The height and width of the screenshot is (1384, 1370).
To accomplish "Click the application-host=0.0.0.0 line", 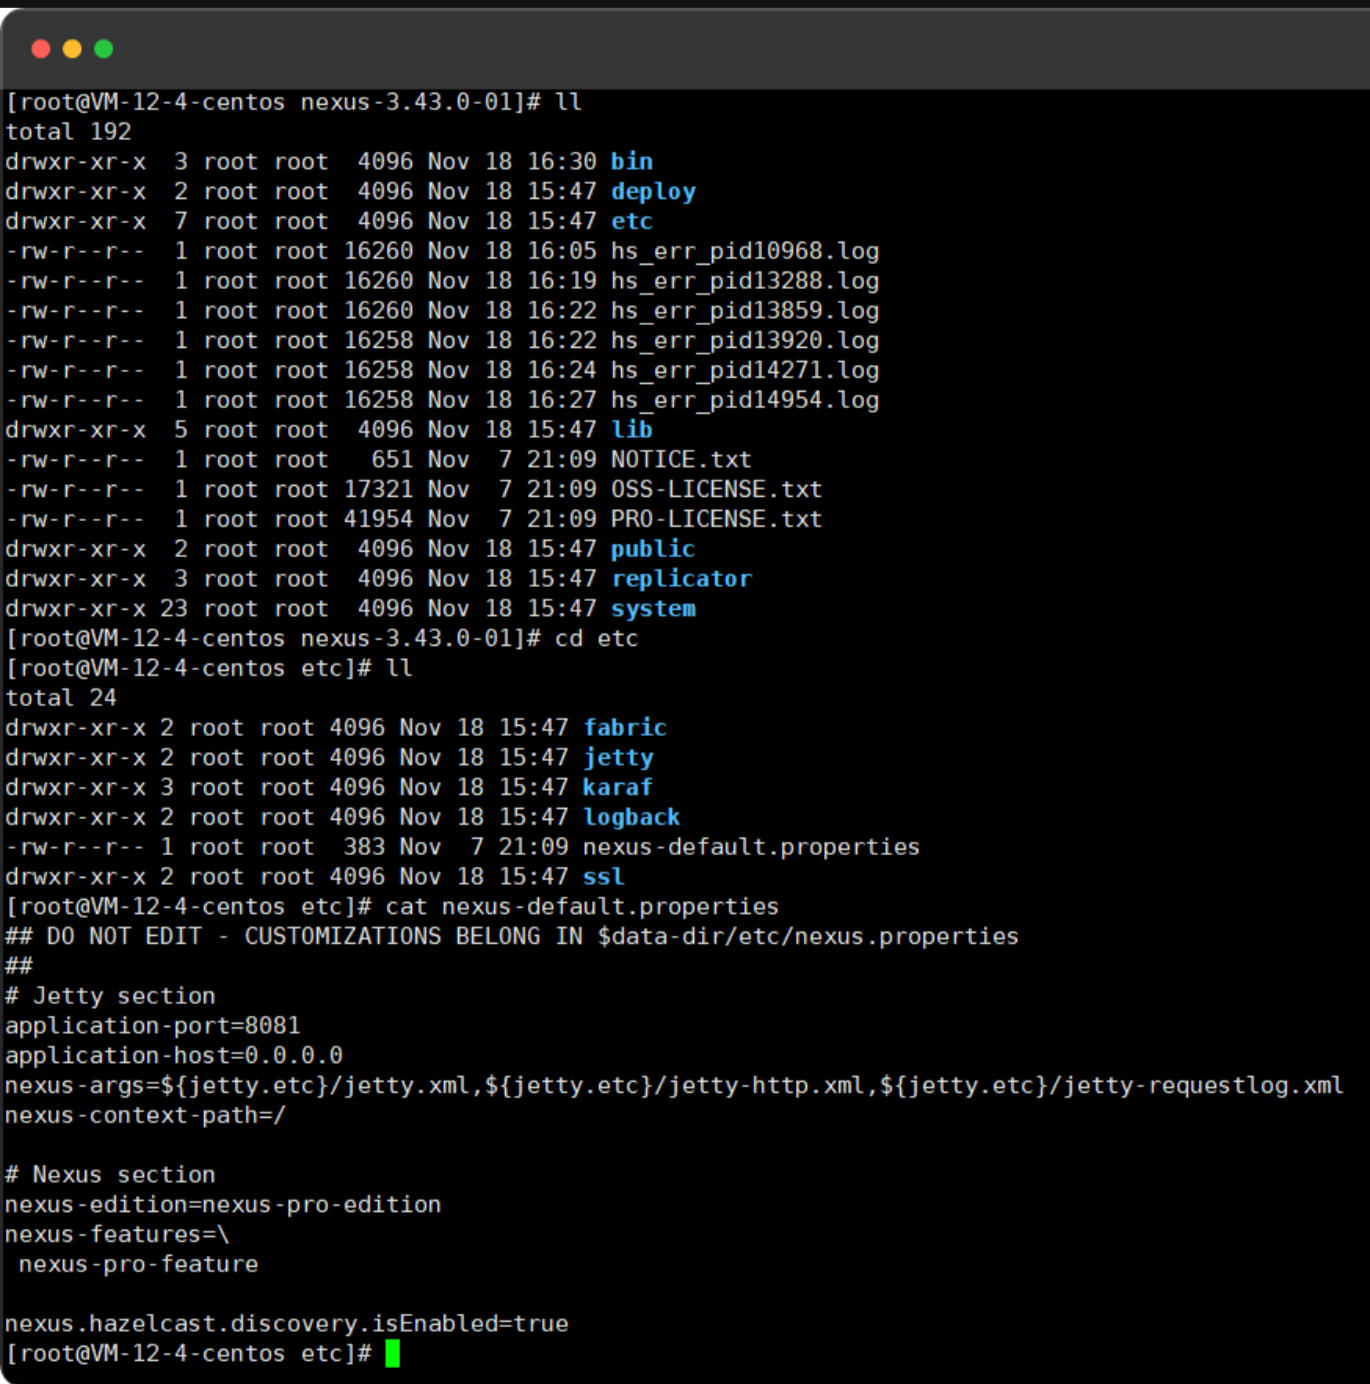I will [x=174, y=1056].
